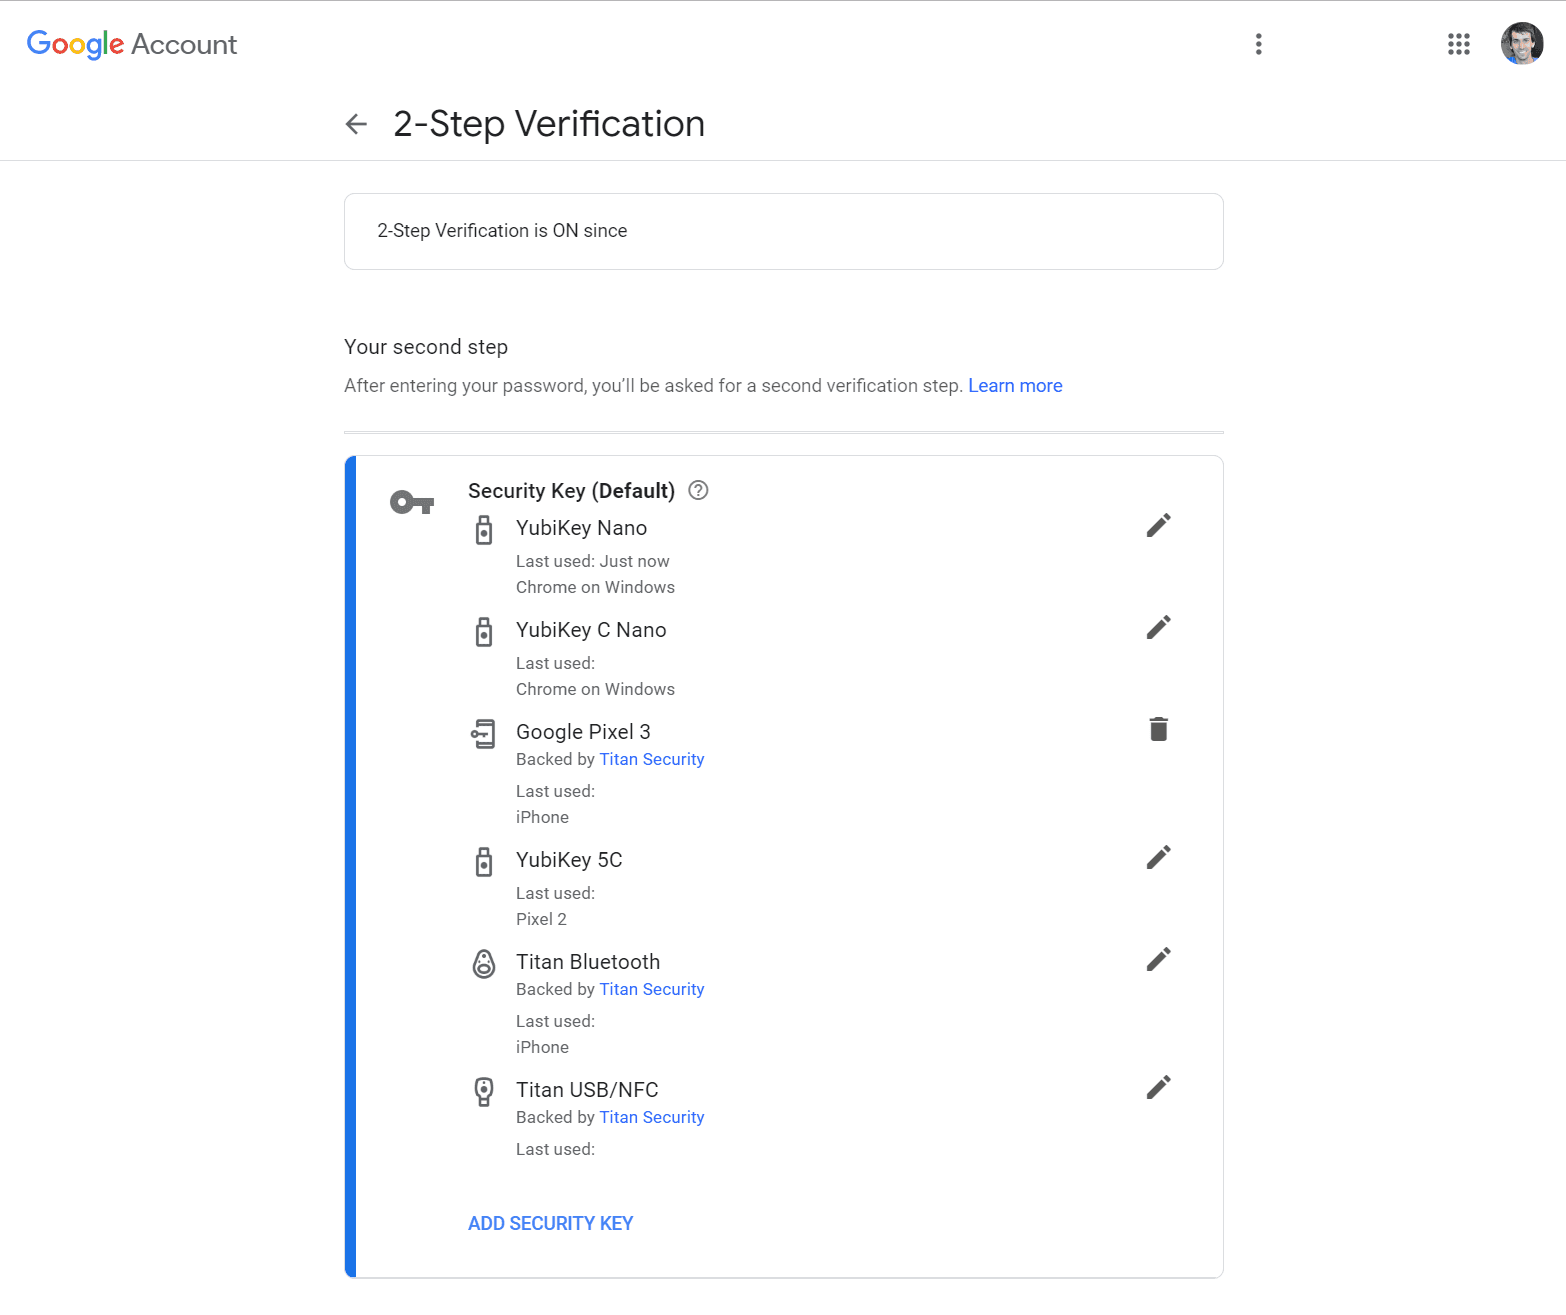
Task: Open Titan Security link under Titan Bluetooth
Action: click(x=651, y=989)
